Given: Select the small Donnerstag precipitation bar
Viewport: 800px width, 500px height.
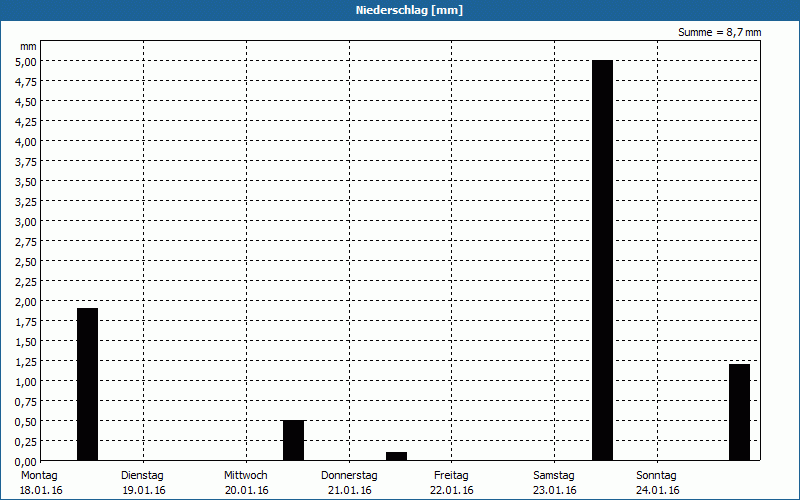Looking at the screenshot, I should tap(396, 456).
